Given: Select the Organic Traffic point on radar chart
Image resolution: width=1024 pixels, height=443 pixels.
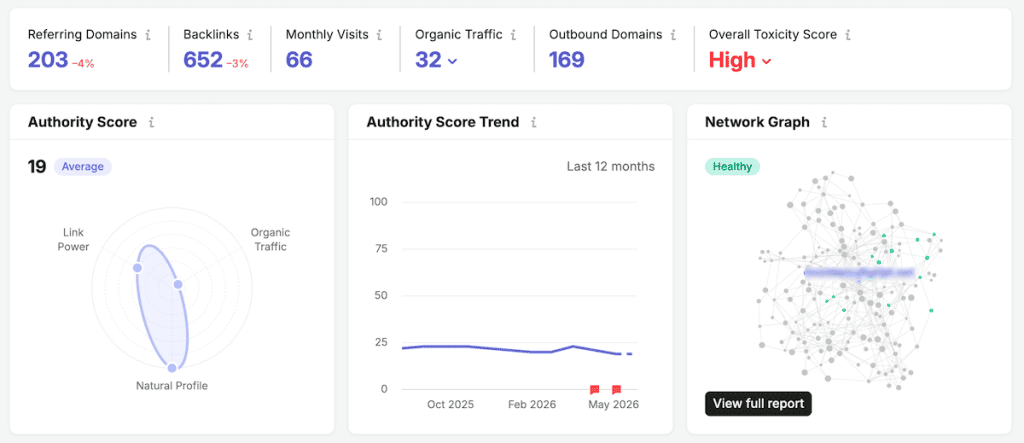Looking at the screenshot, I should pos(178,284).
